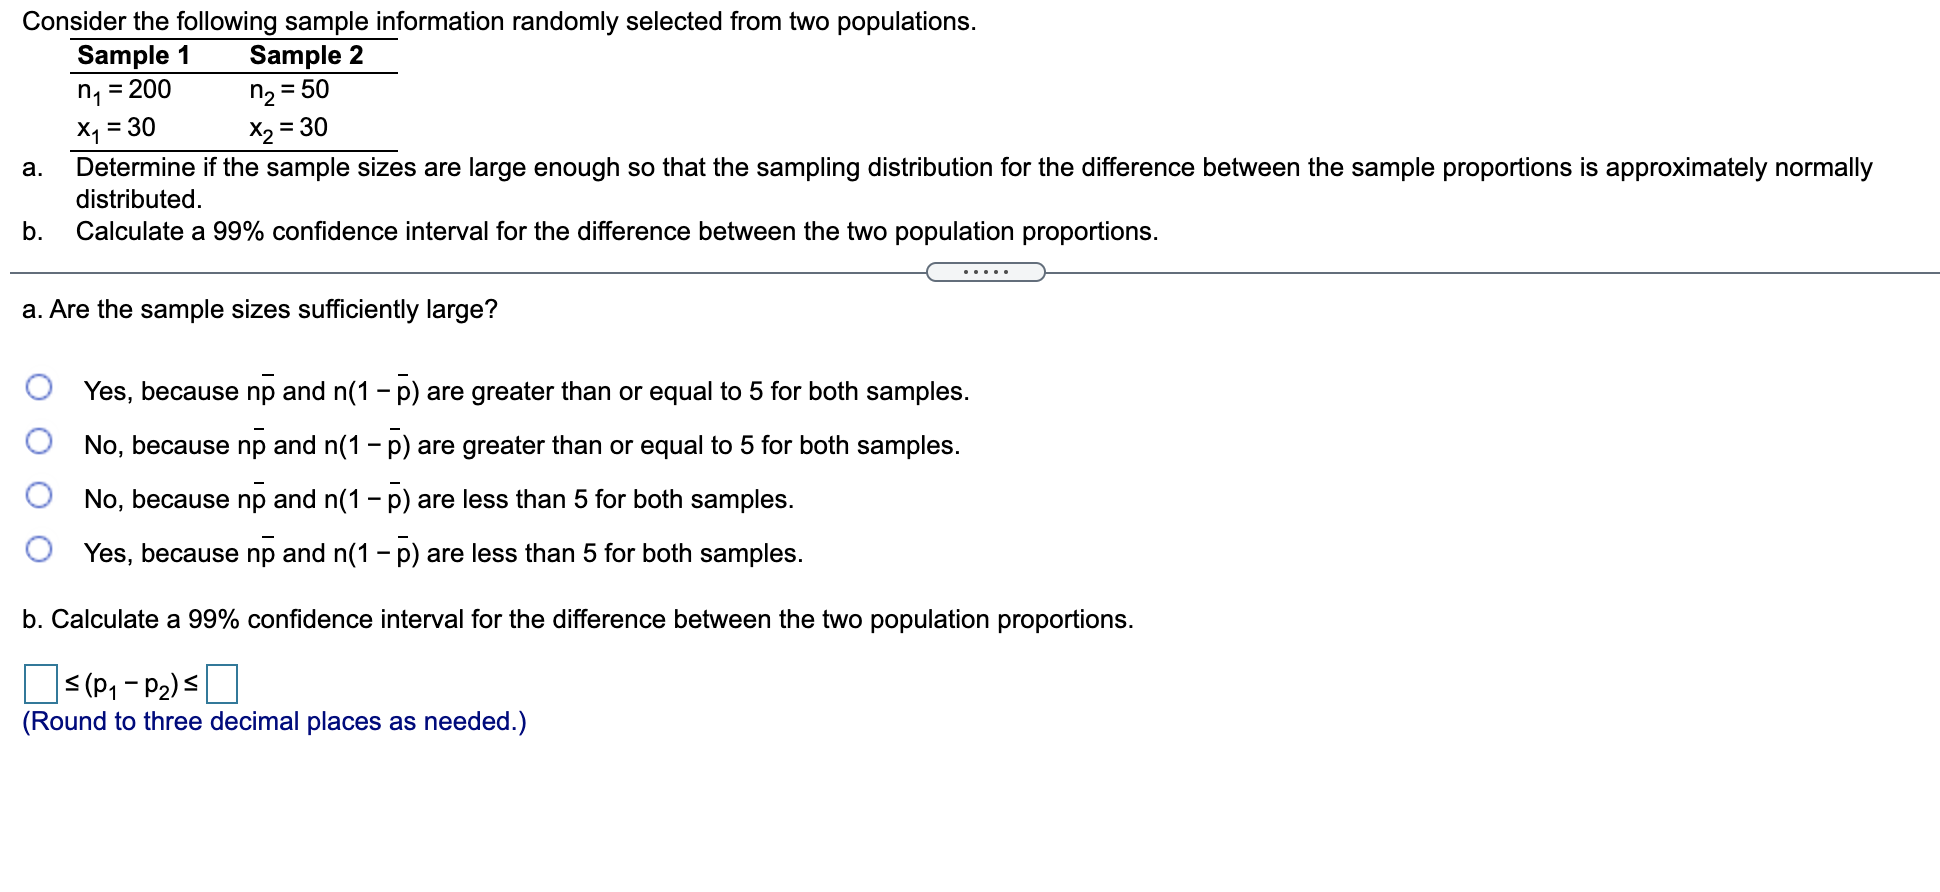Click the Sample 1 column header
This screenshot has width=1940, height=892.
pyautogui.click(x=133, y=55)
